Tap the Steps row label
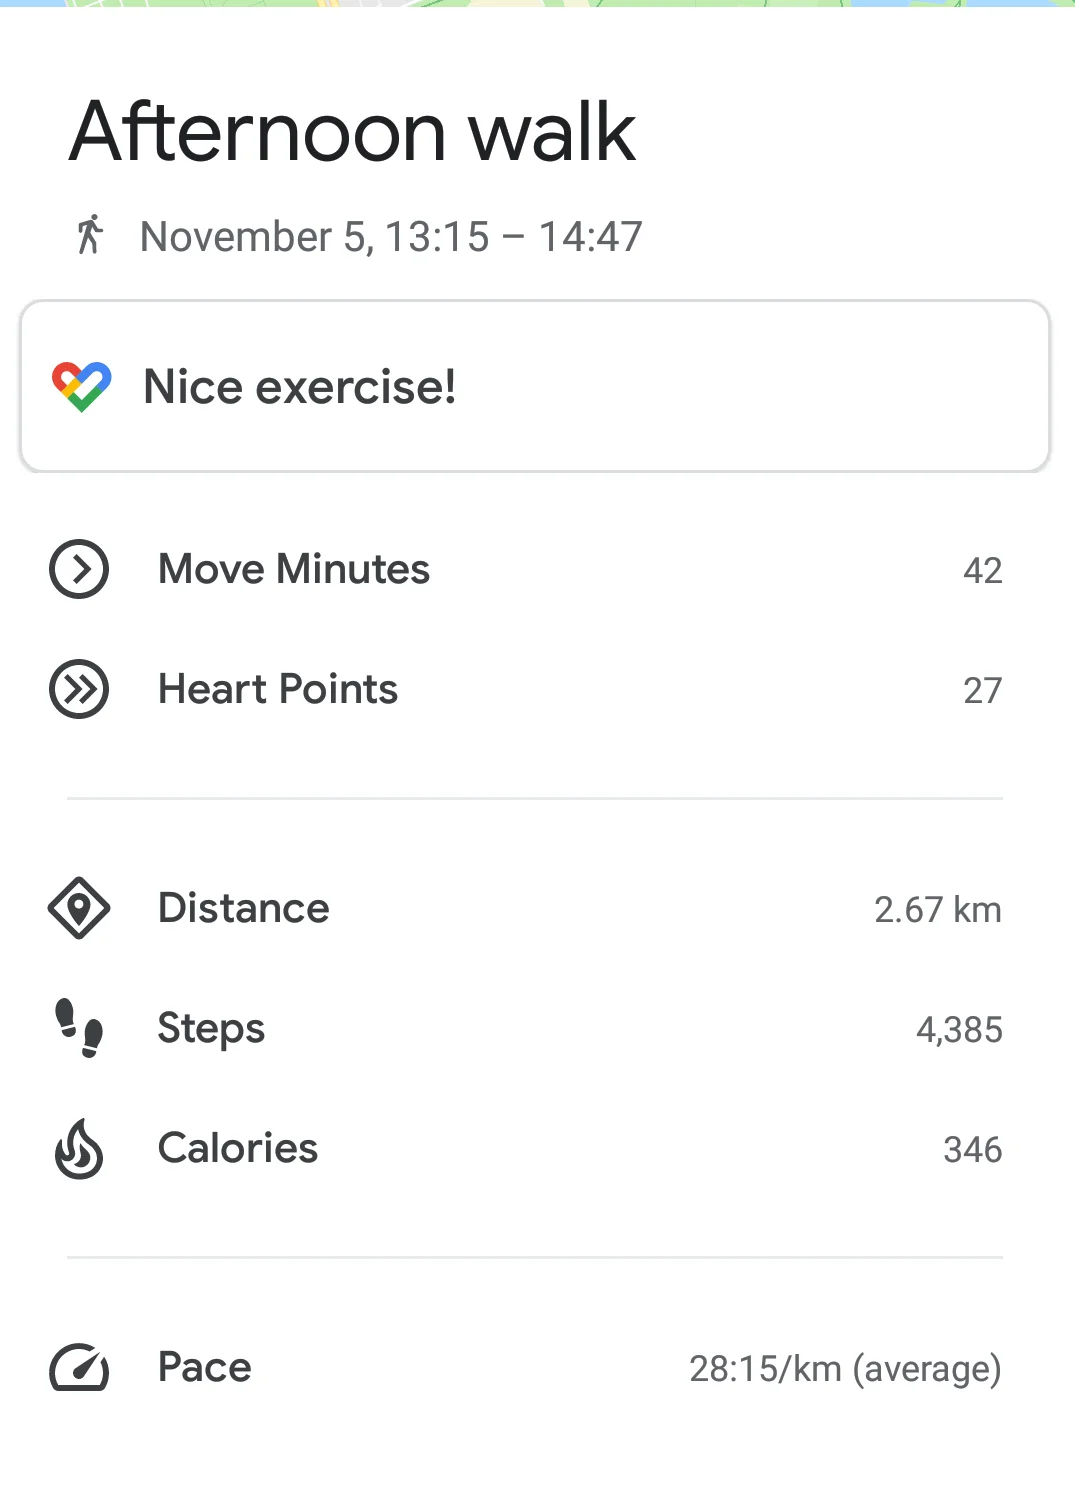Screen dimensions: 1075x1499 pyautogui.click(x=211, y=1028)
